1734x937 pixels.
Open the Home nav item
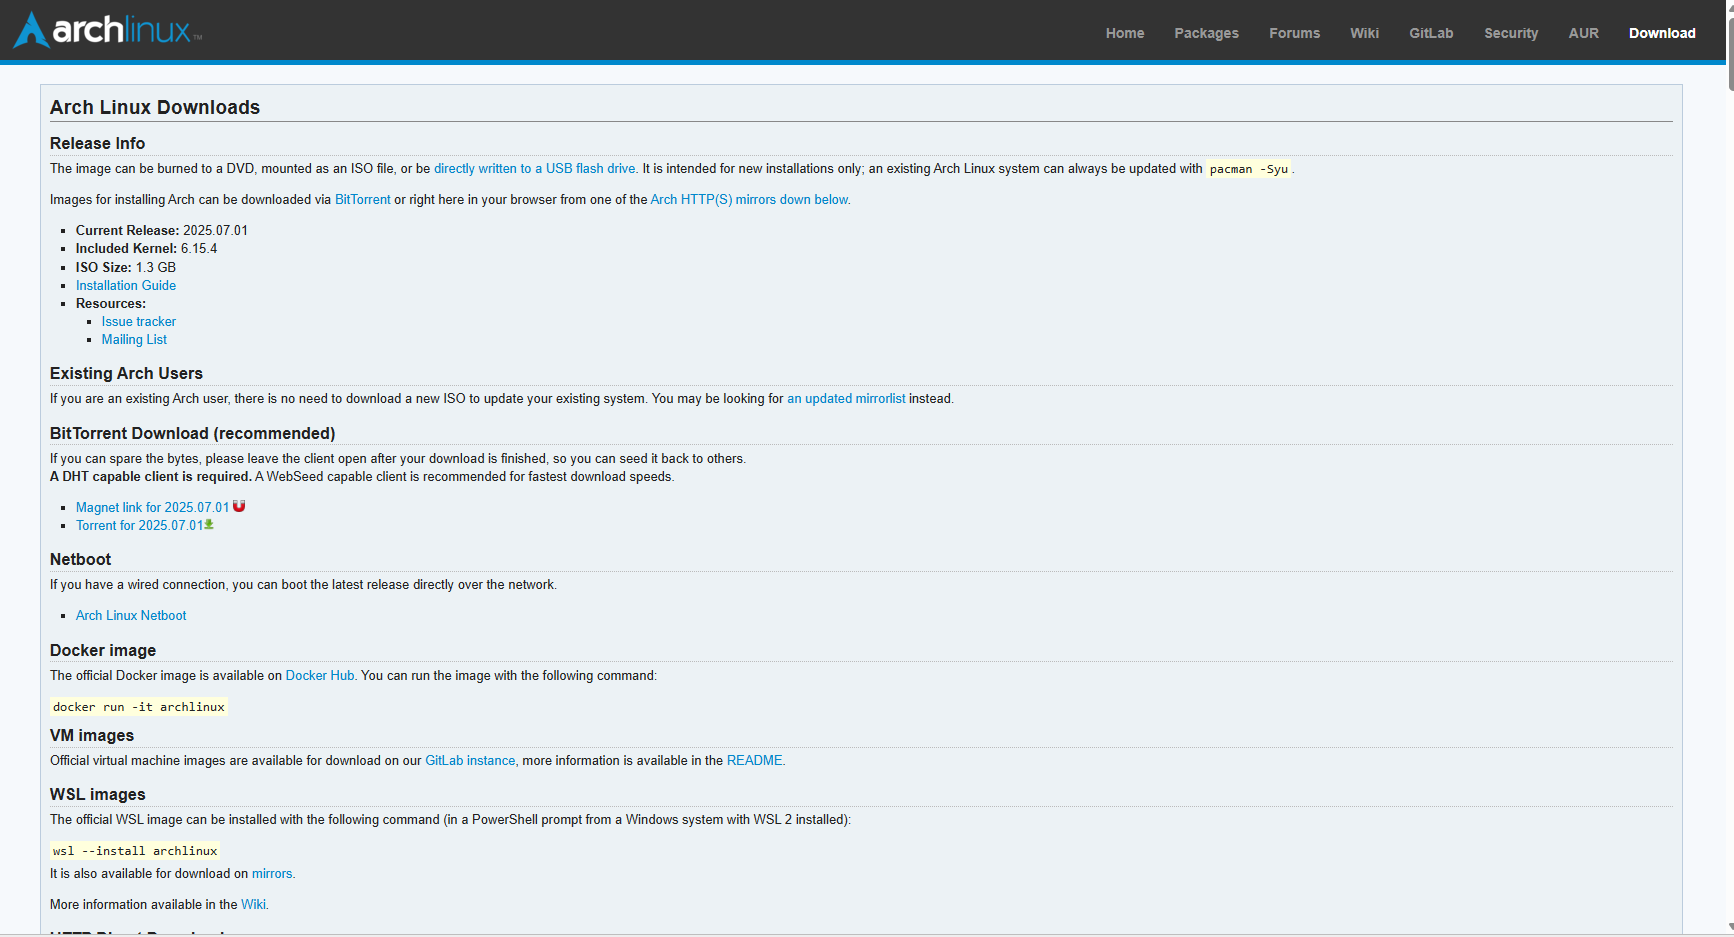1125,33
